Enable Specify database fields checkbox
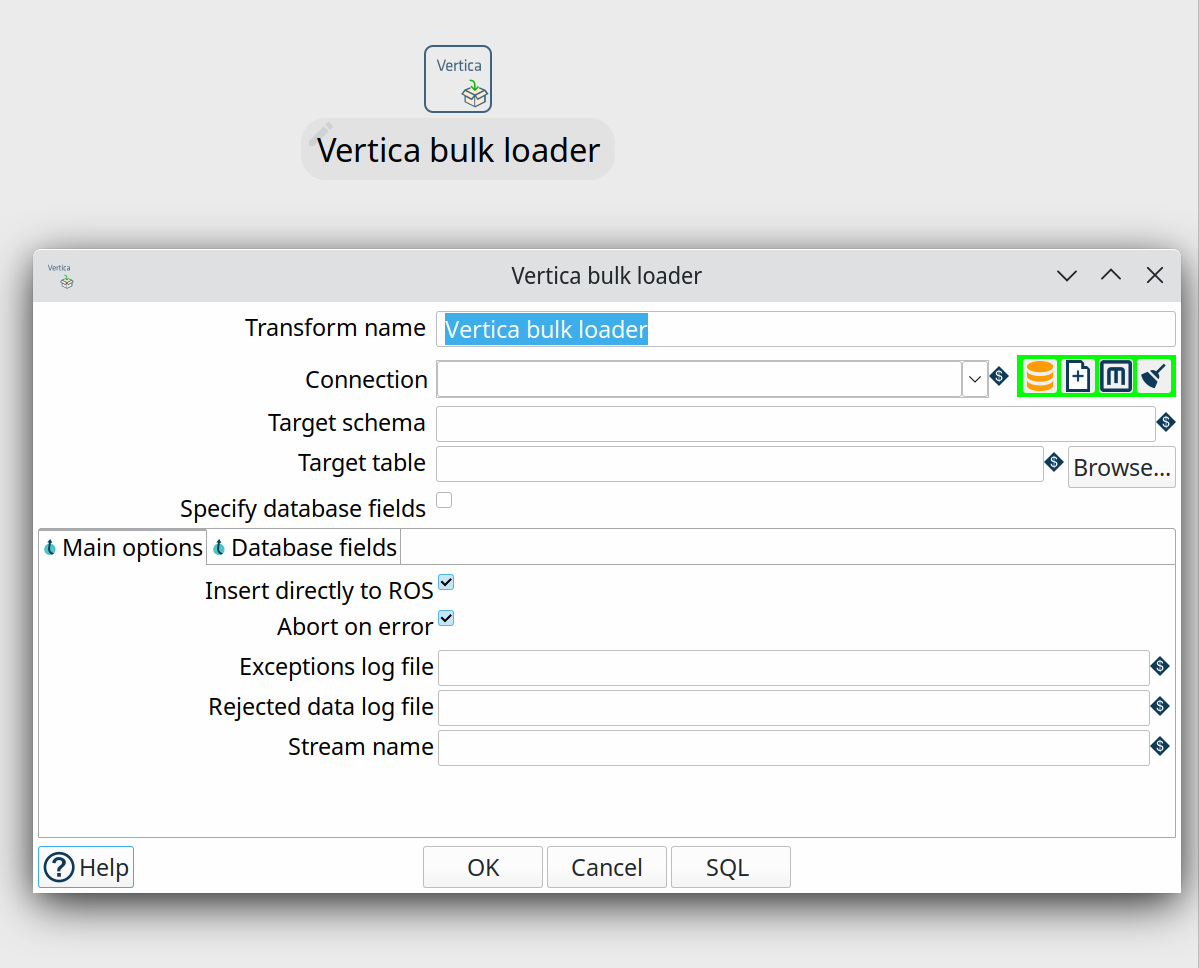Screen dimensions: 1199x968 coord(444,501)
